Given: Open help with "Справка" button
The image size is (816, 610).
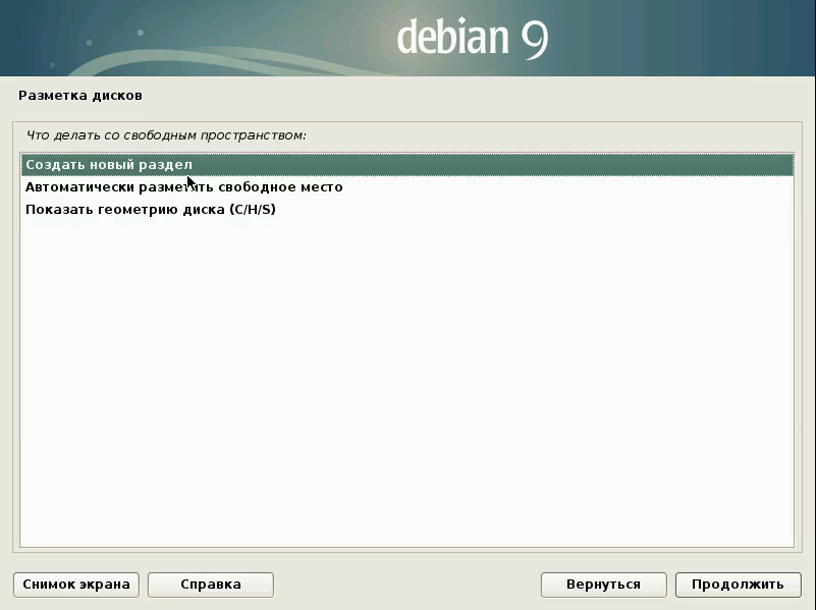Looking at the screenshot, I should pos(210,584).
